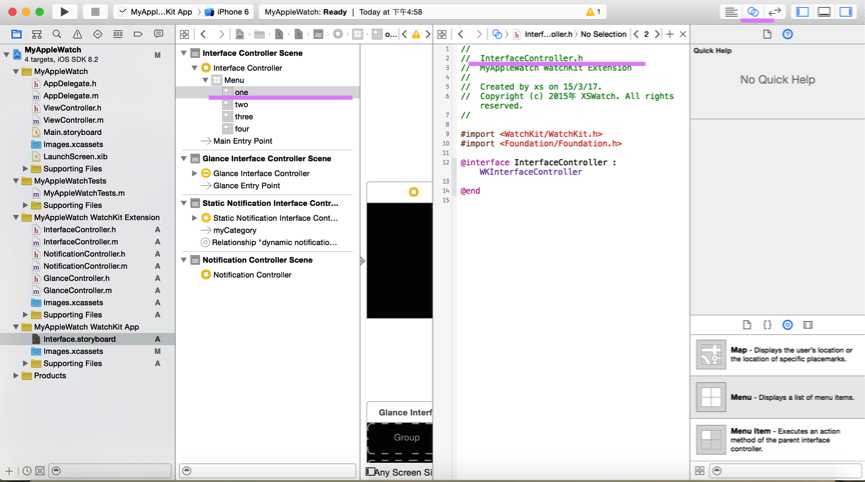The width and height of the screenshot is (865, 482).
Task: Hide the Utilities panel
Action: point(846,12)
